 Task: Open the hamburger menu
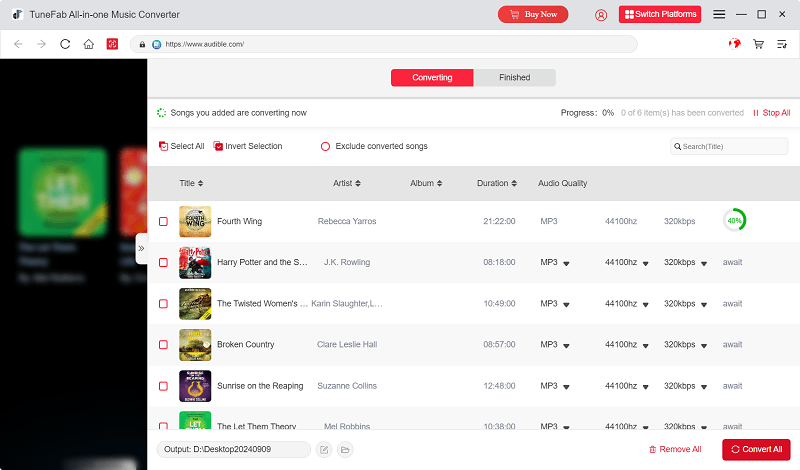point(719,14)
